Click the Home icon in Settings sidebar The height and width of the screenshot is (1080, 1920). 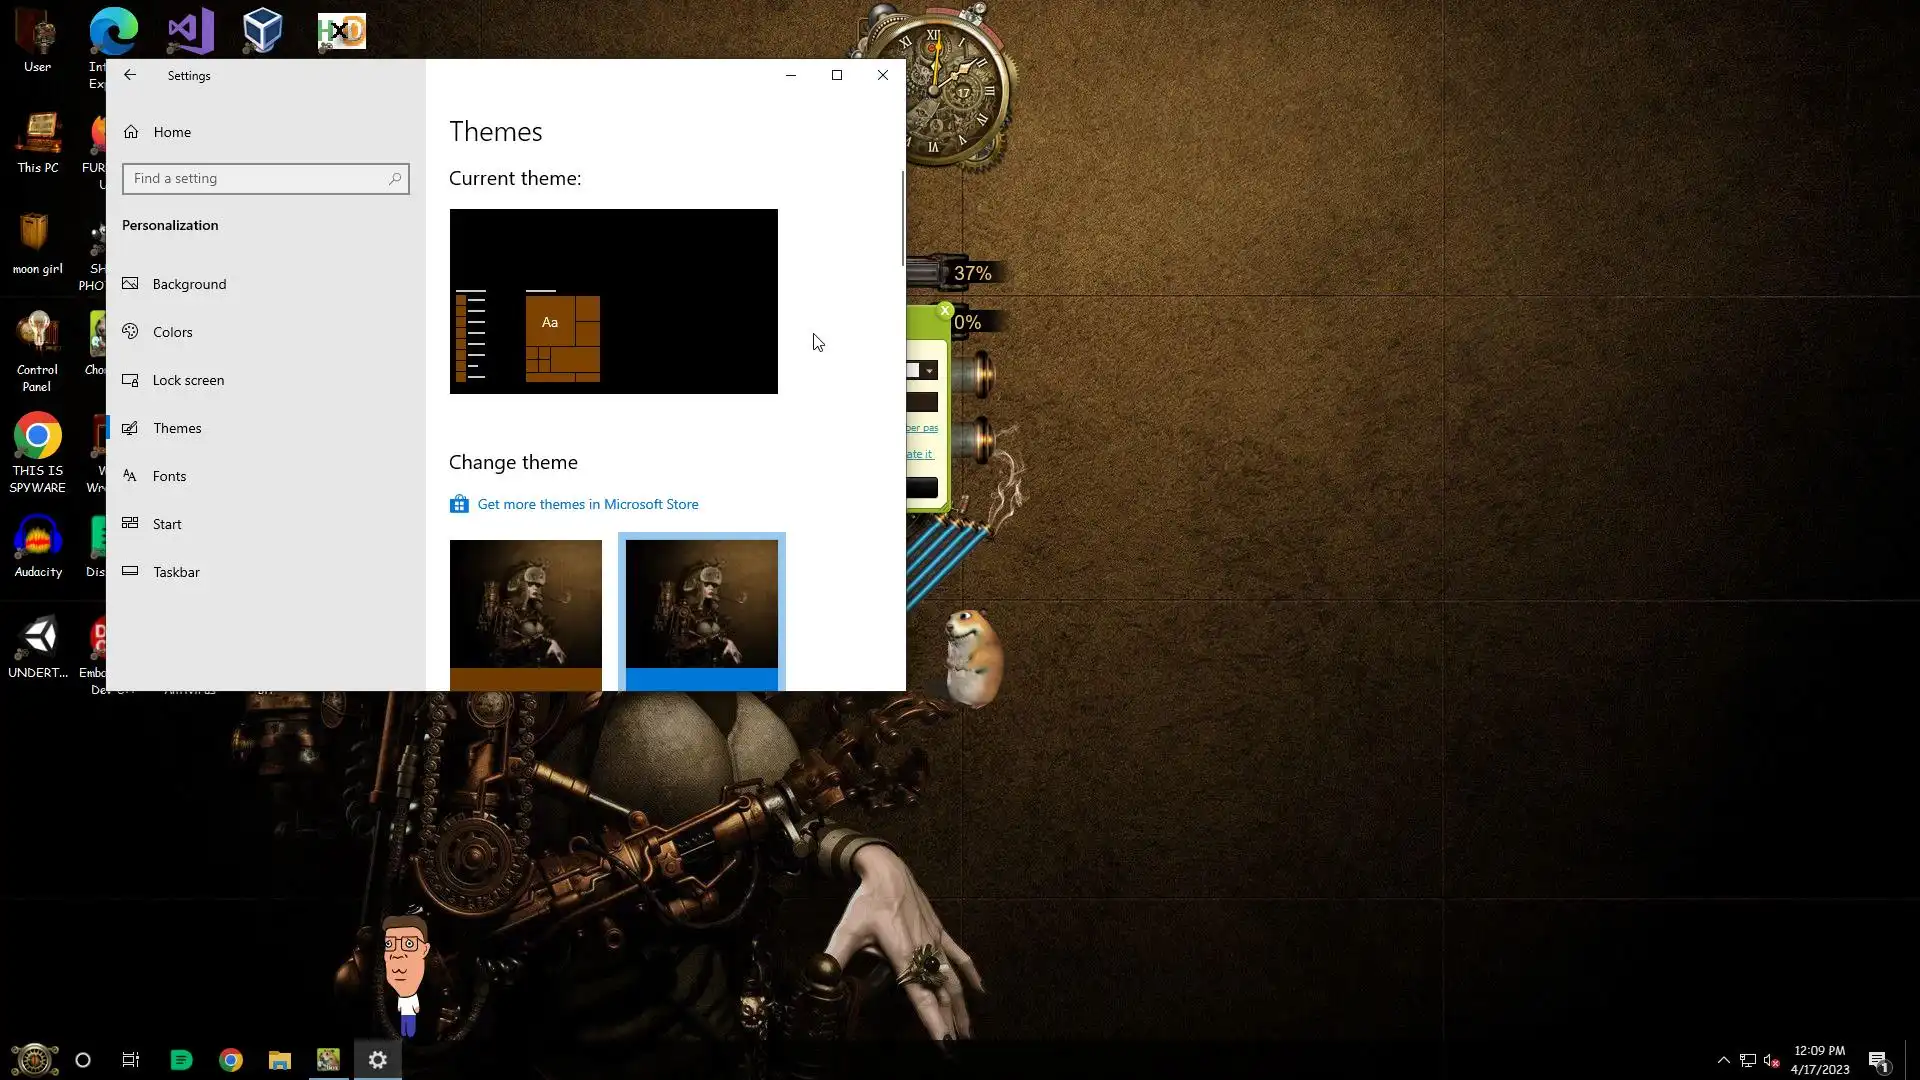coord(131,132)
